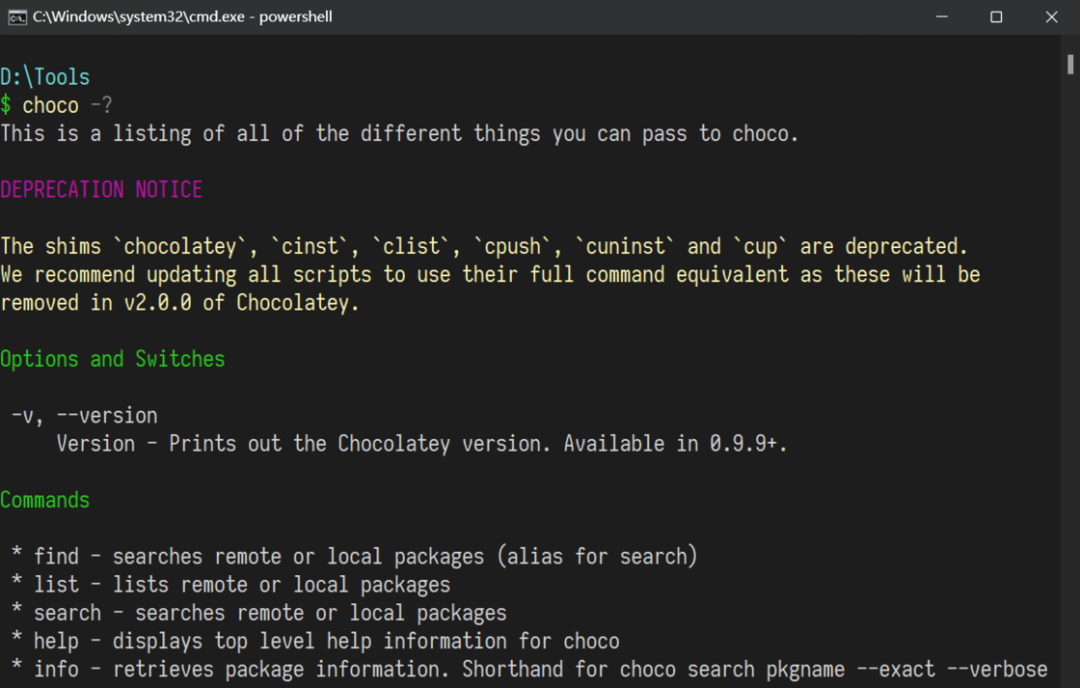Click the 'info - retrieves package information' line
This screenshot has height=688, width=1080.
click(x=530, y=669)
